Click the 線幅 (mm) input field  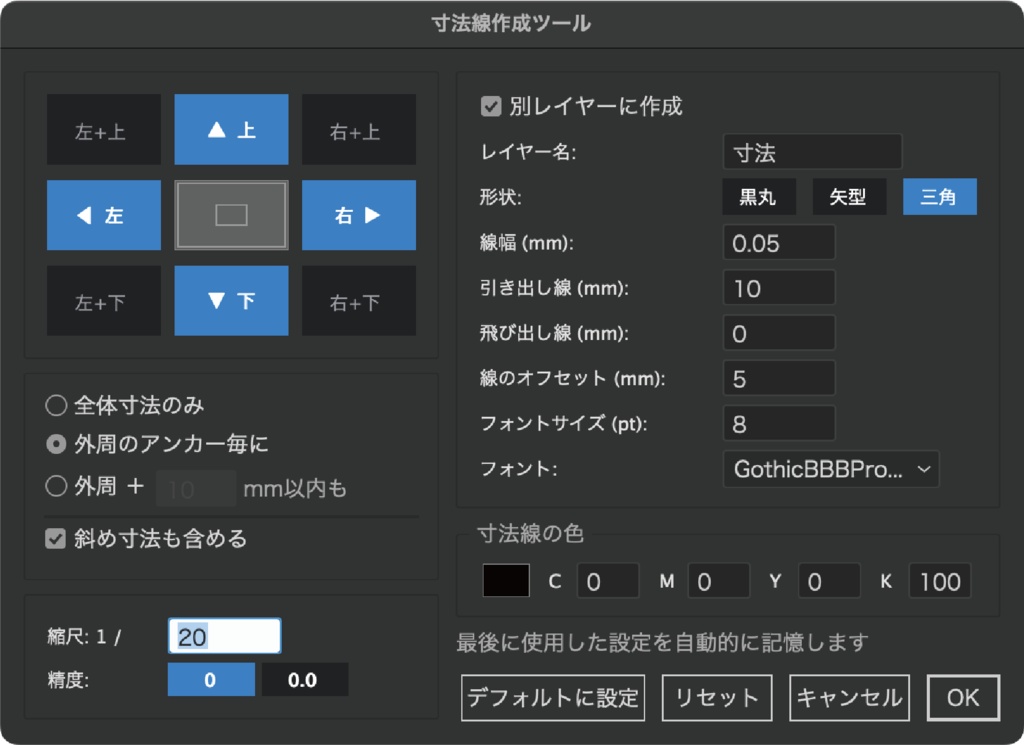(779, 242)
